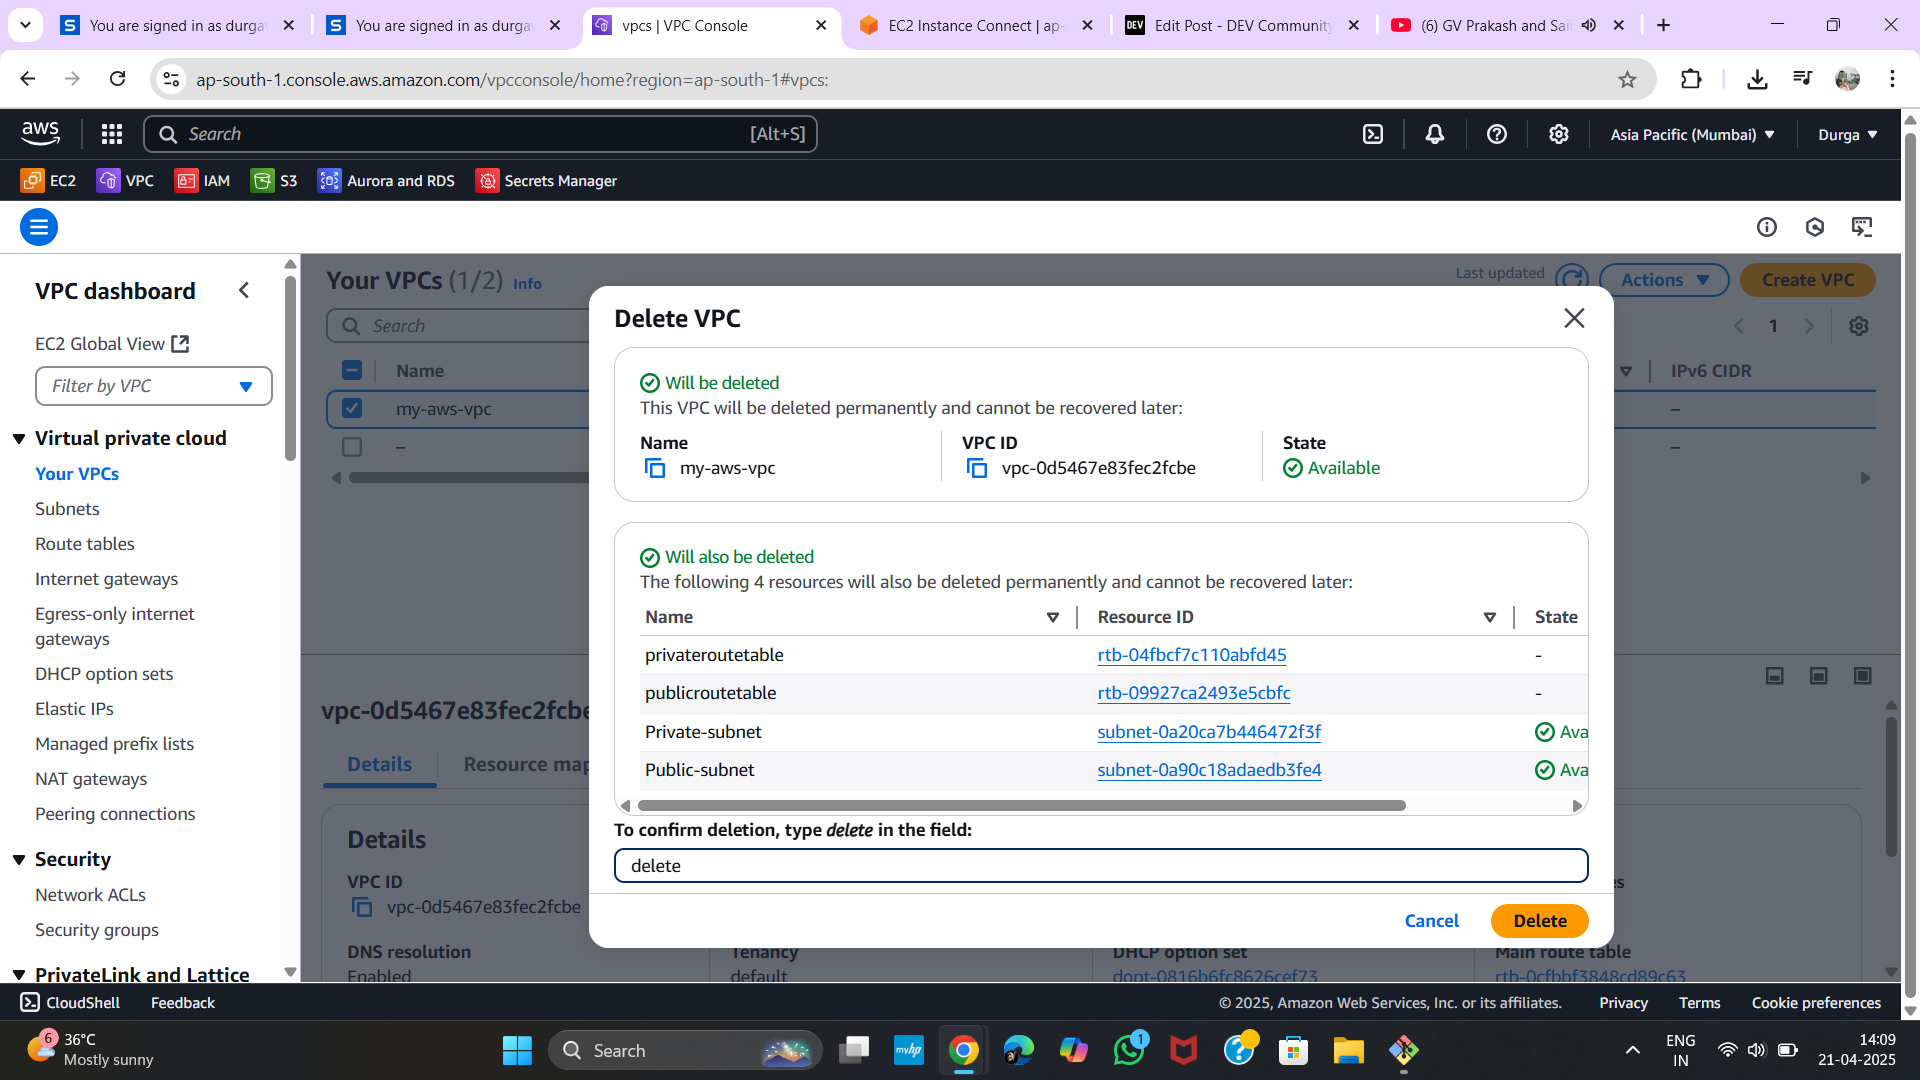Open Aurora and RDS shortcut
Viewport: 1920px width, 1080px height.
[x=386, y=181]
